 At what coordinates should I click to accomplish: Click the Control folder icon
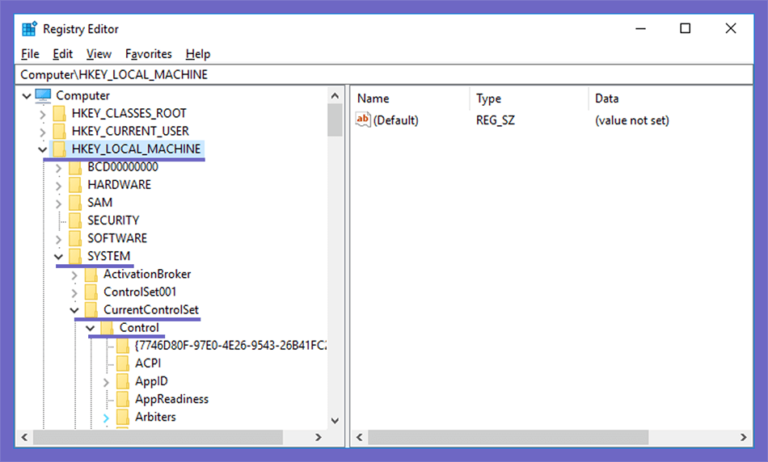[x=107, y=328]
